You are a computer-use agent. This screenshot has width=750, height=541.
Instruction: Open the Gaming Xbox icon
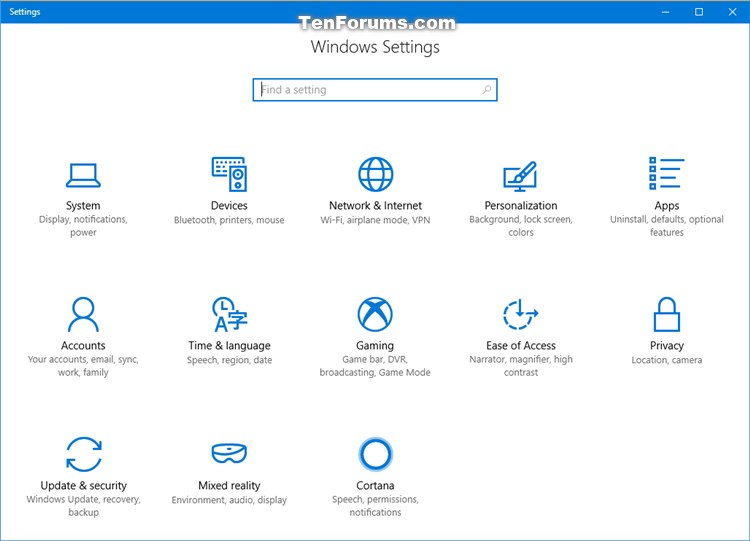[x=375, y=314]
